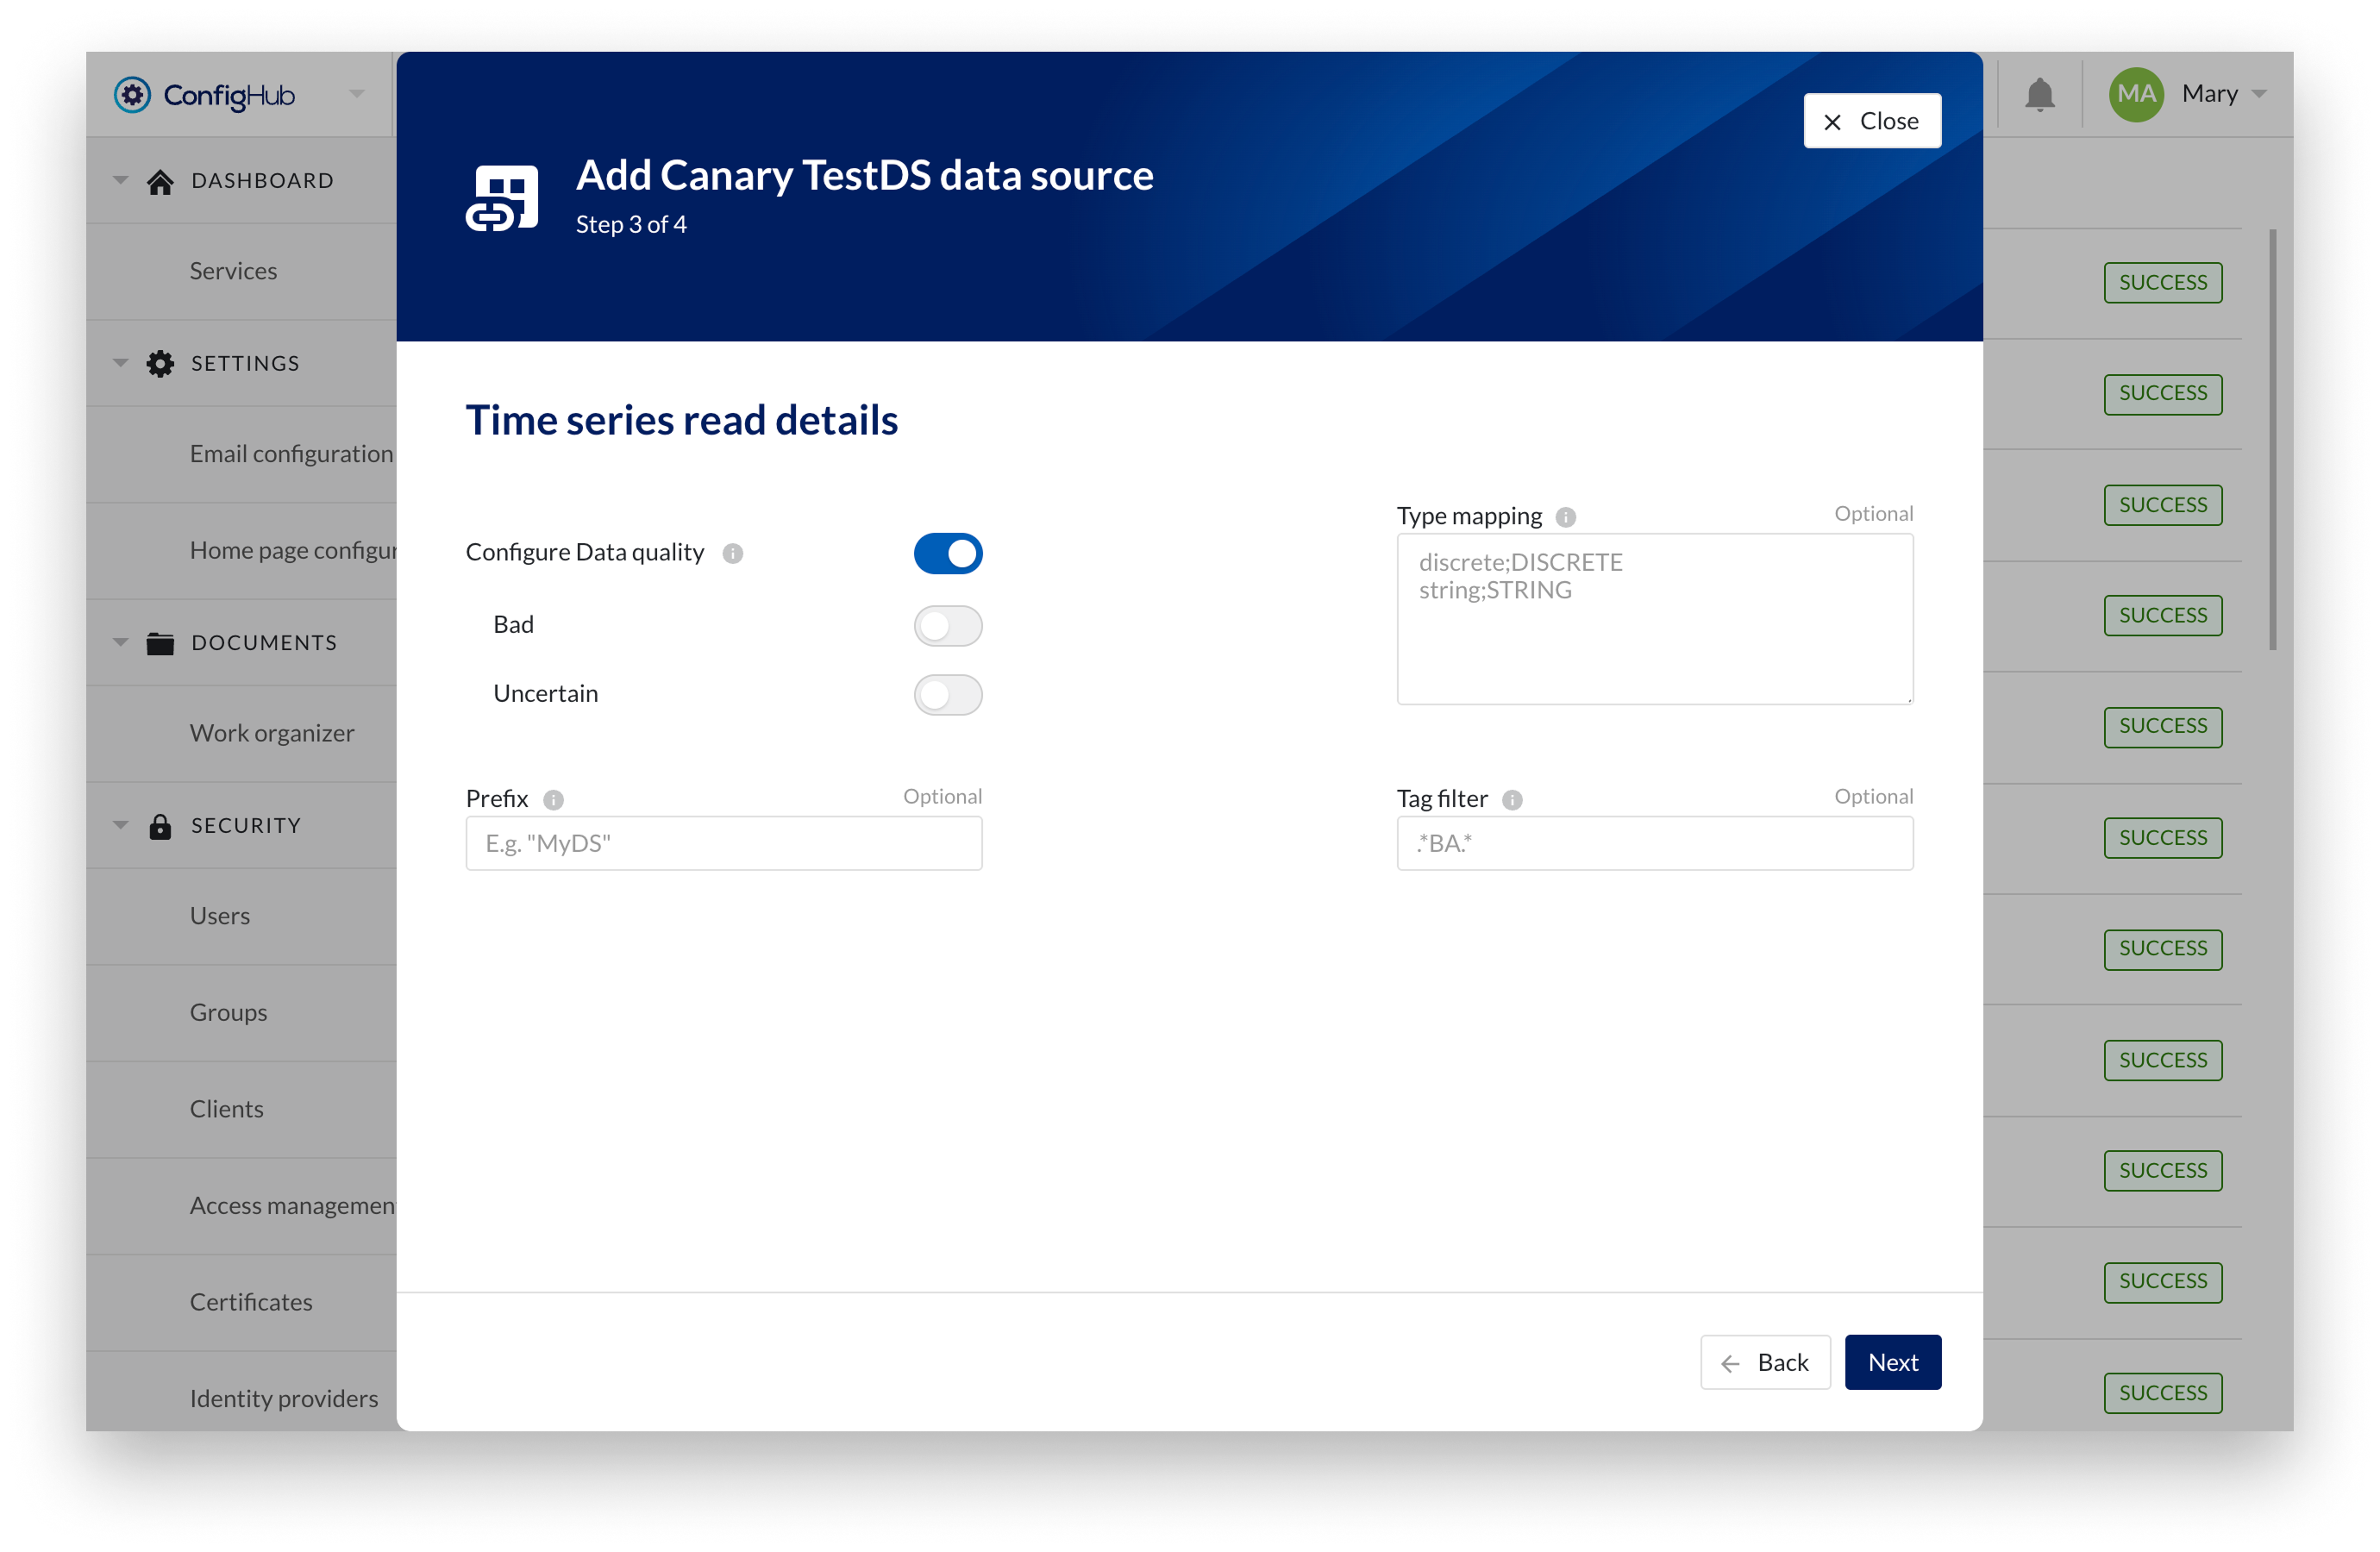
Task: Go Back to previous step
Action: [x=1765, y=1362]
